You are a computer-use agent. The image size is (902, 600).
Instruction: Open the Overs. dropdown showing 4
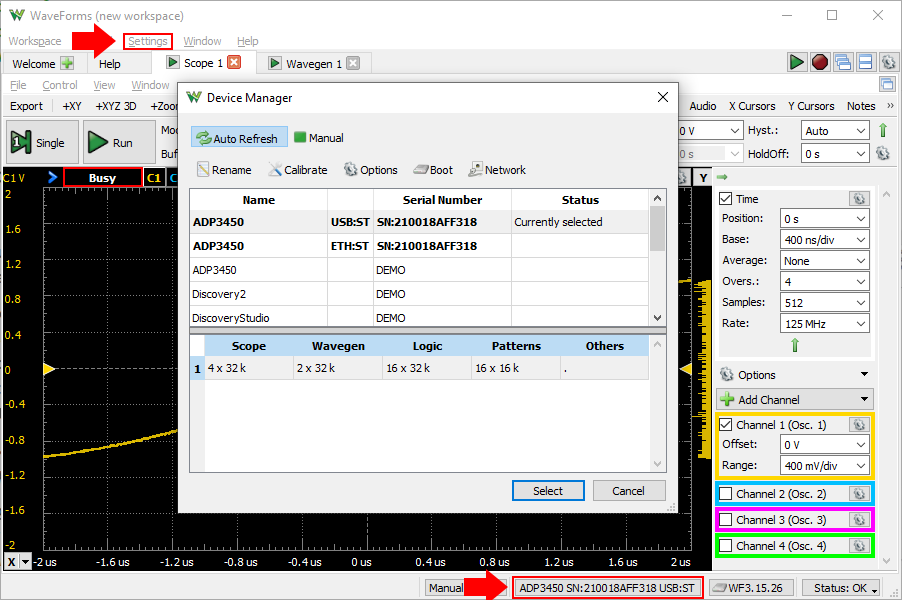pyautogui.click(x=824, y=282)
